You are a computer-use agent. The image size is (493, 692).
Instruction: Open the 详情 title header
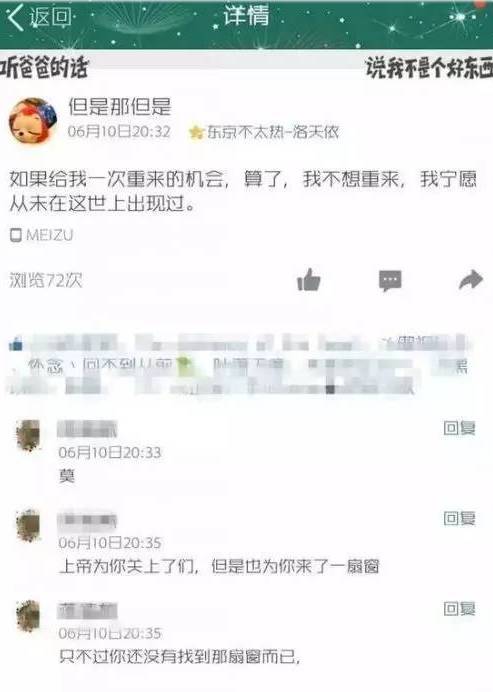coord(246,16)
